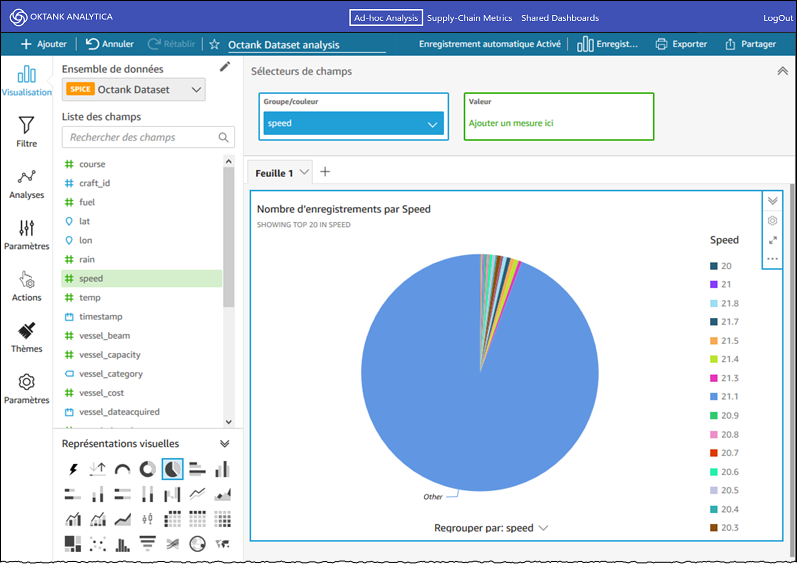Select the tree map visual type
The width and height of the screenshot is (797, 564).
tap(73, 544)
